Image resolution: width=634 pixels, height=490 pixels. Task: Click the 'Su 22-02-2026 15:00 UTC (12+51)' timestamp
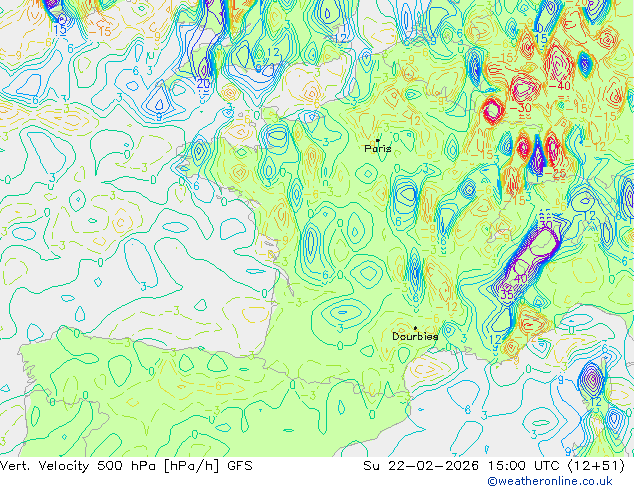coord(494,466)
